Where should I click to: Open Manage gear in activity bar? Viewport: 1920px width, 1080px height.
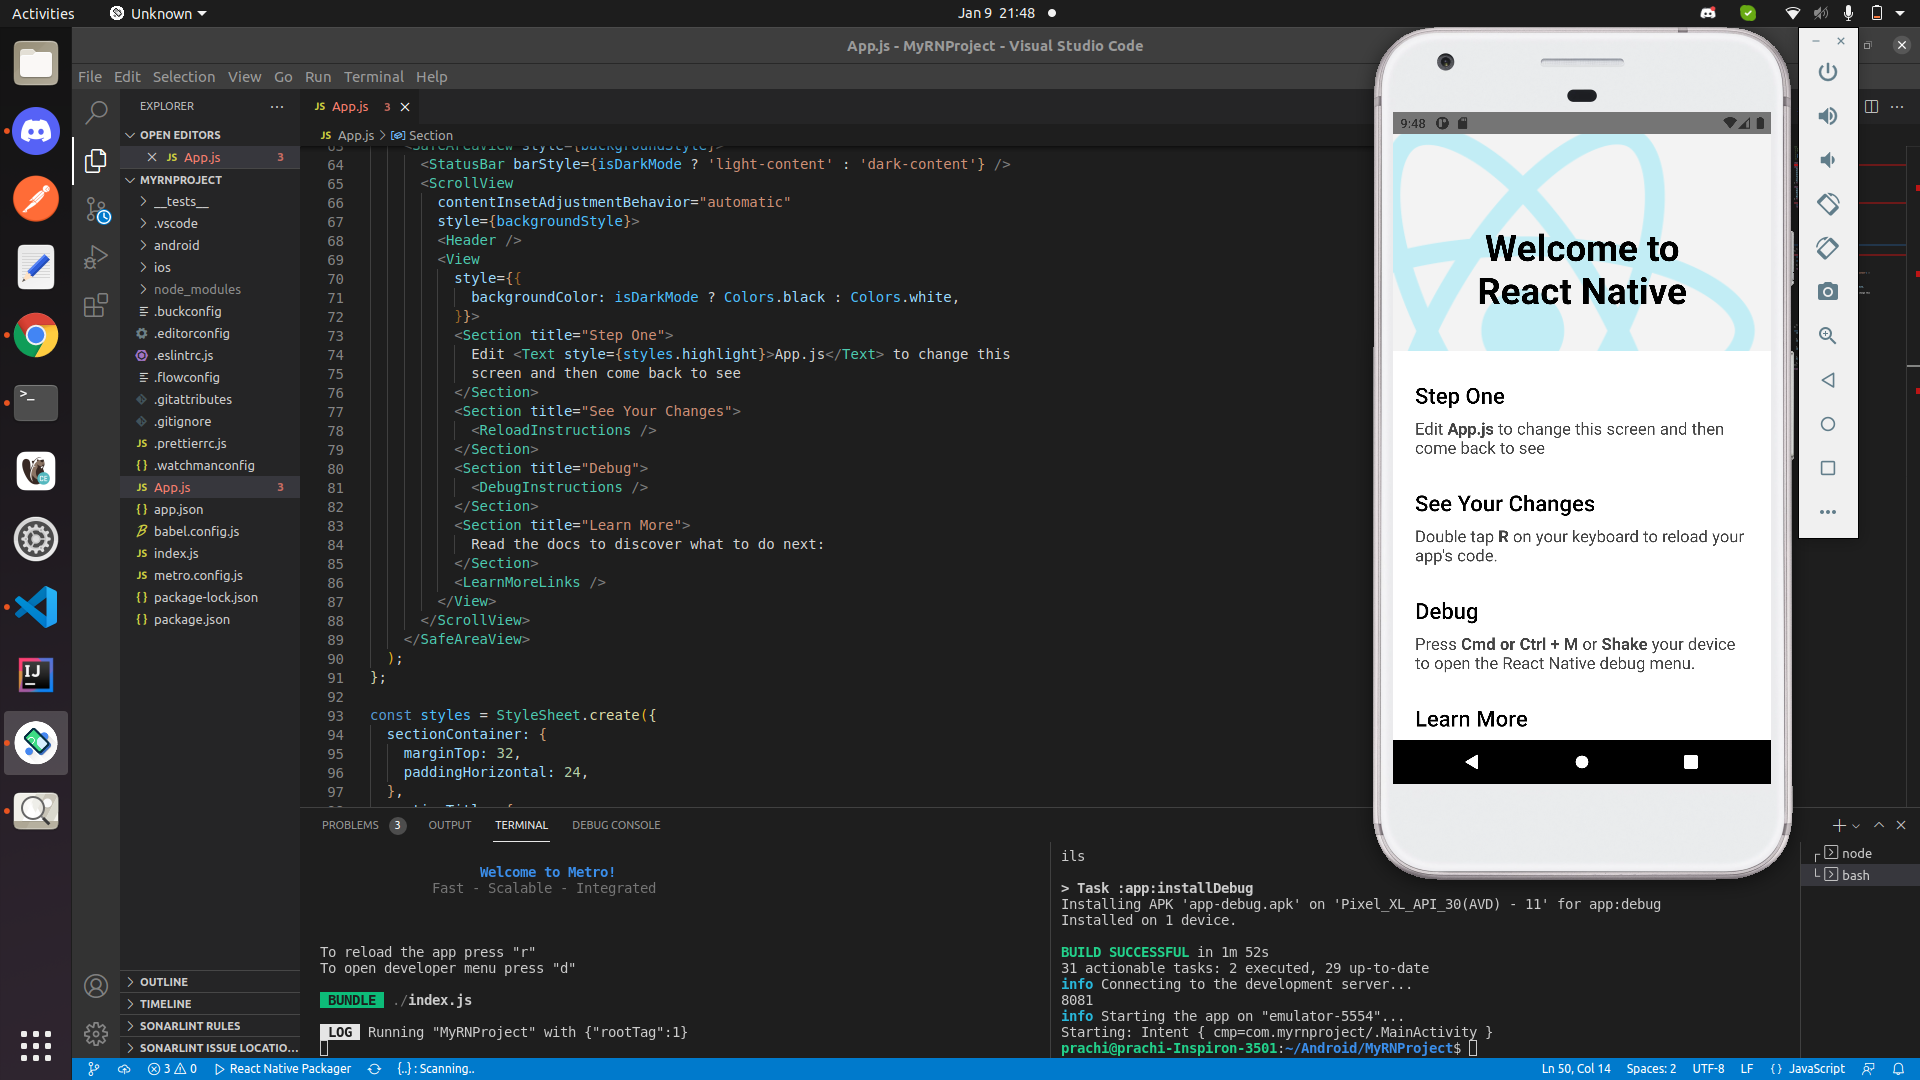point(96,1034)
